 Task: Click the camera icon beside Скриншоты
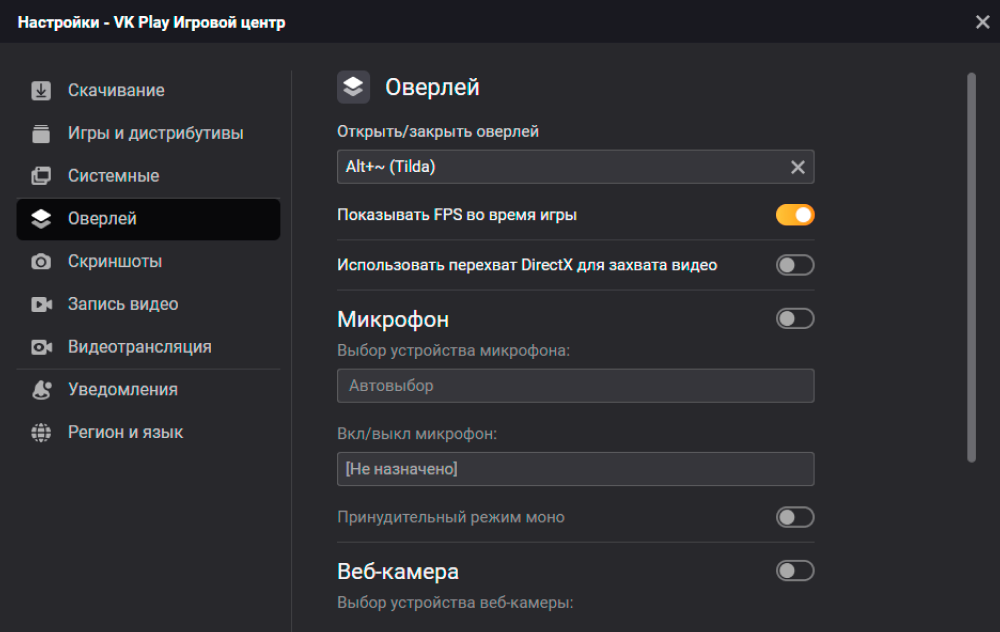[x=41, y=262]
